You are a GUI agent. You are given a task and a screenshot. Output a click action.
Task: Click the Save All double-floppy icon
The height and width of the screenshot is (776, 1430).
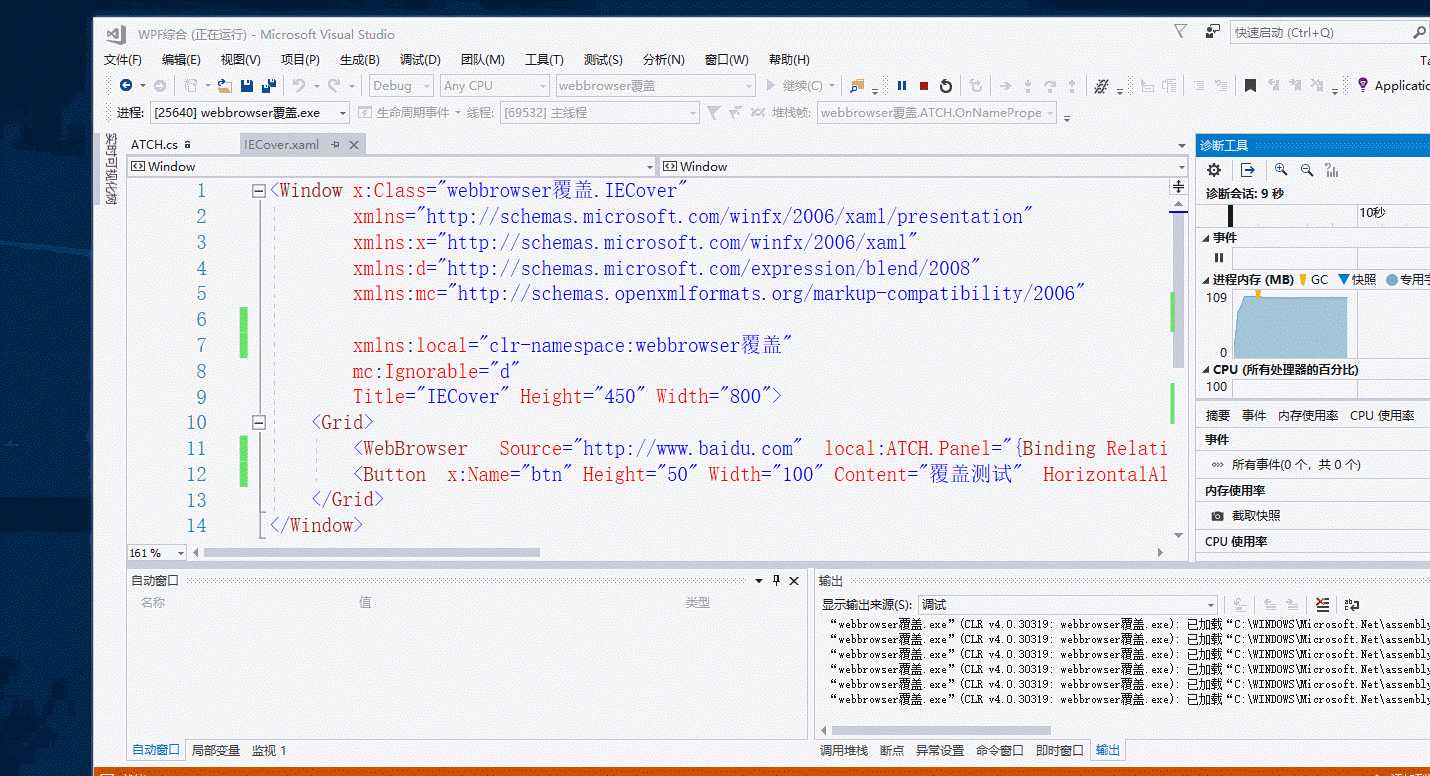pyautogui.click(x=268, y=86)
